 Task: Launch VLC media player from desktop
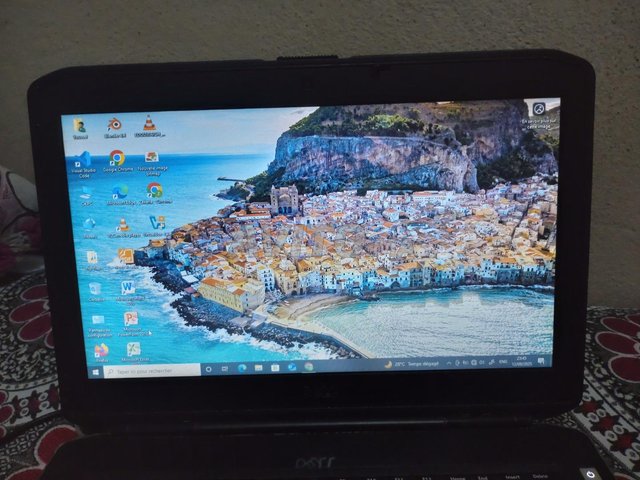149,123
